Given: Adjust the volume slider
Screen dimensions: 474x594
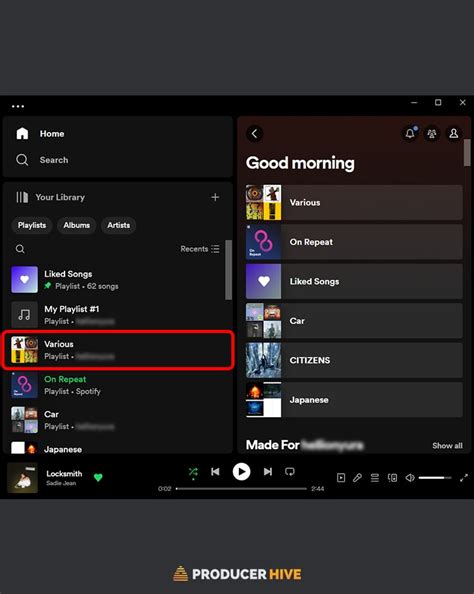Looking at the screenshot, I should [435, 478].
